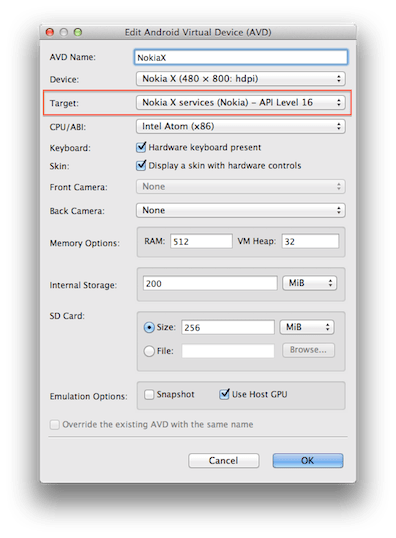This screenshot has height=538, width=396.
Task: Enable the Snapshot checkbox
Action: pyautogui.click(x=149, y=394)
